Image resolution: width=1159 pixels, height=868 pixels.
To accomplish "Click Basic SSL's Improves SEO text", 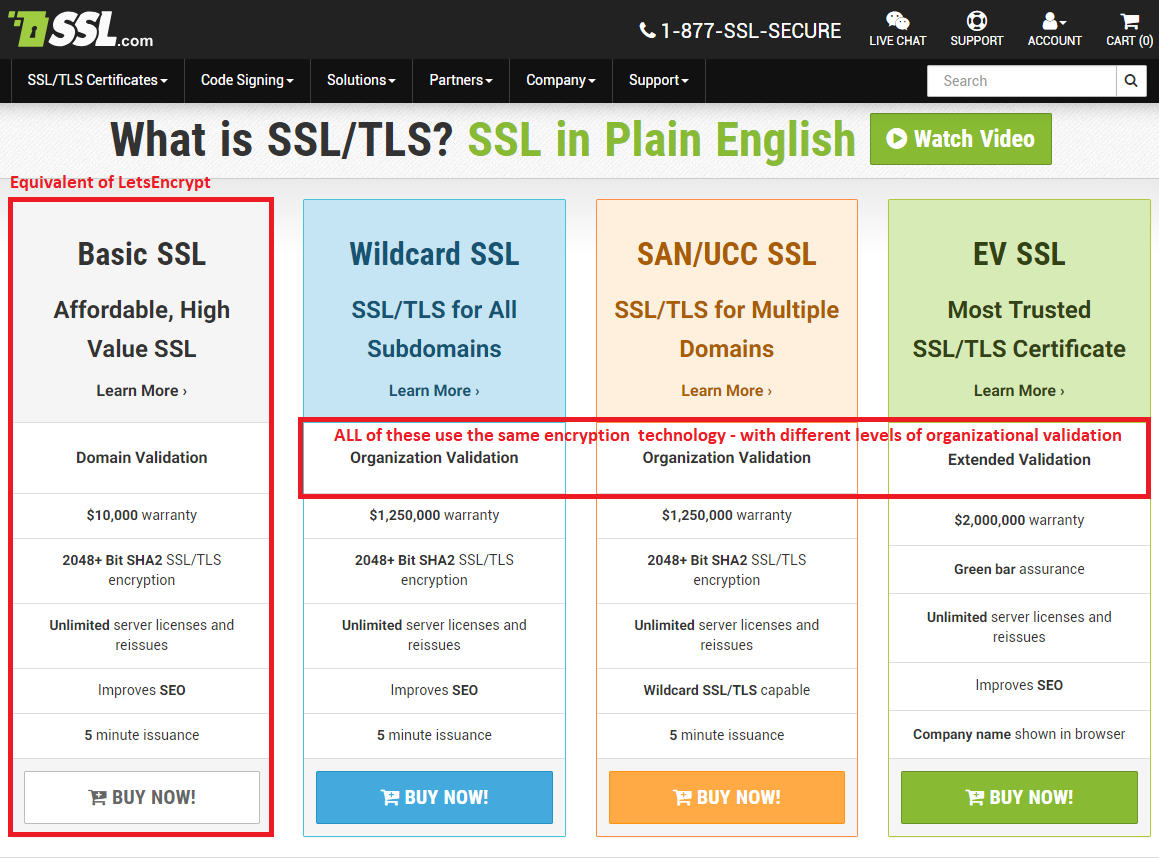I will pyautogui.click(x=142, y=690).
